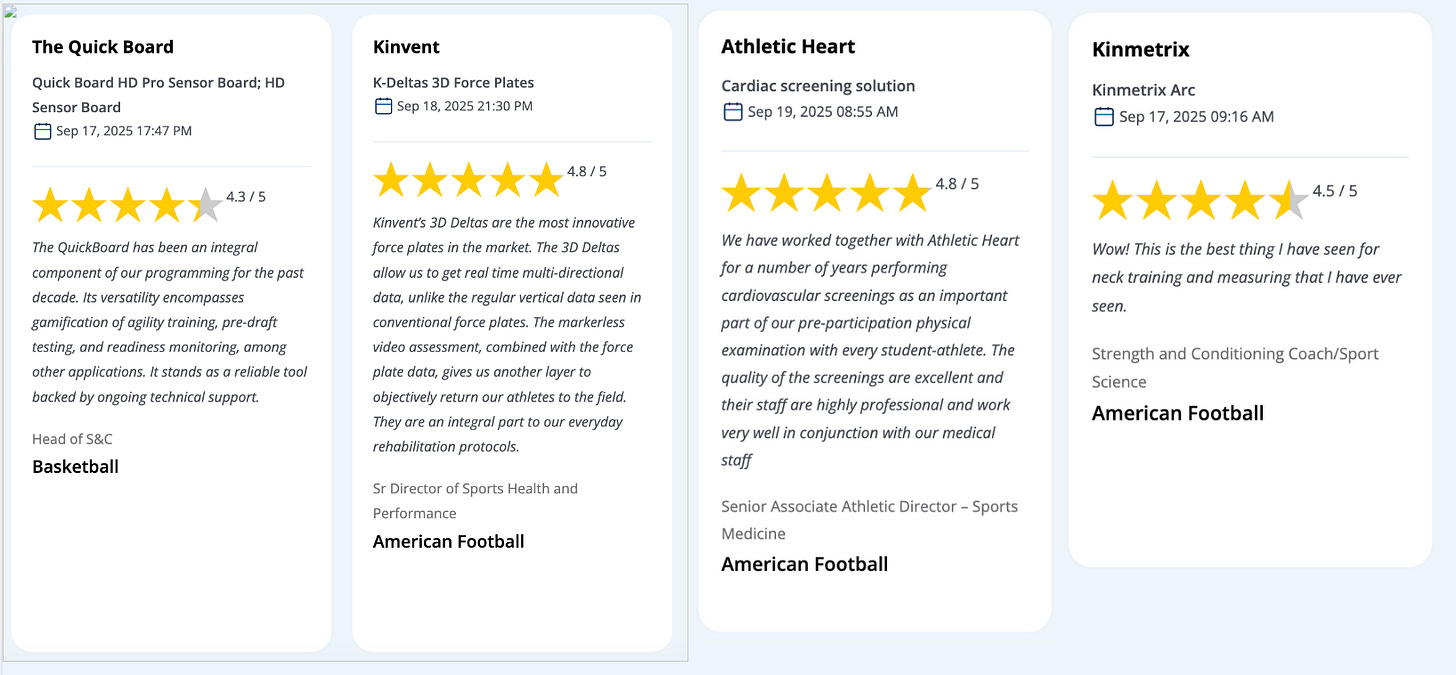This screenshot has width=1456, height=675.
Task: Click the Cardiac screening solution product label
Action: pyautogui.click(x=818, y=86)
